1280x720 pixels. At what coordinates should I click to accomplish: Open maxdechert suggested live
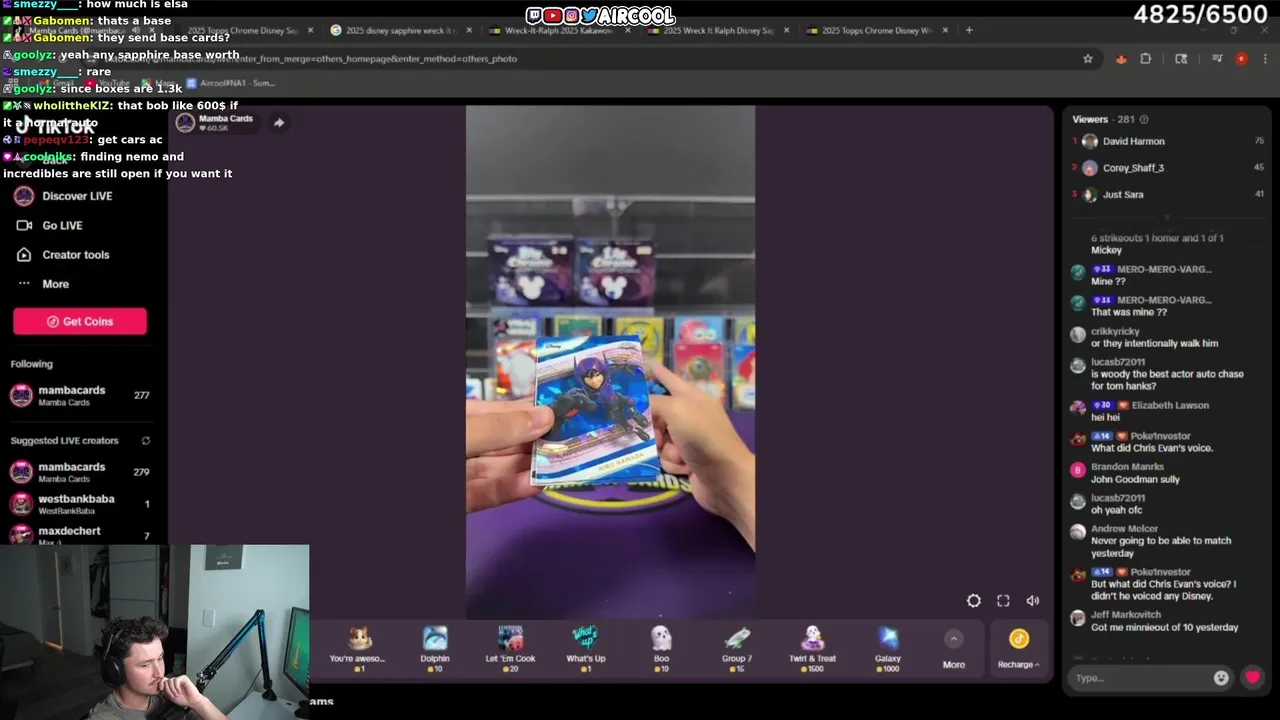tap(80, 534)
